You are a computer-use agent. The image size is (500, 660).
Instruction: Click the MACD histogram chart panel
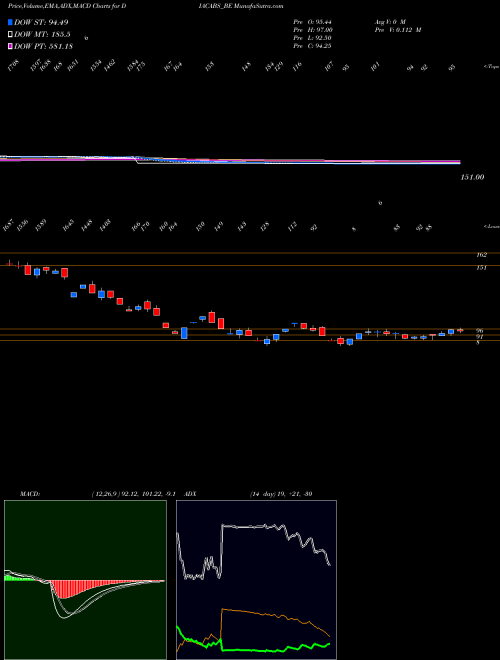click(85, 580)
